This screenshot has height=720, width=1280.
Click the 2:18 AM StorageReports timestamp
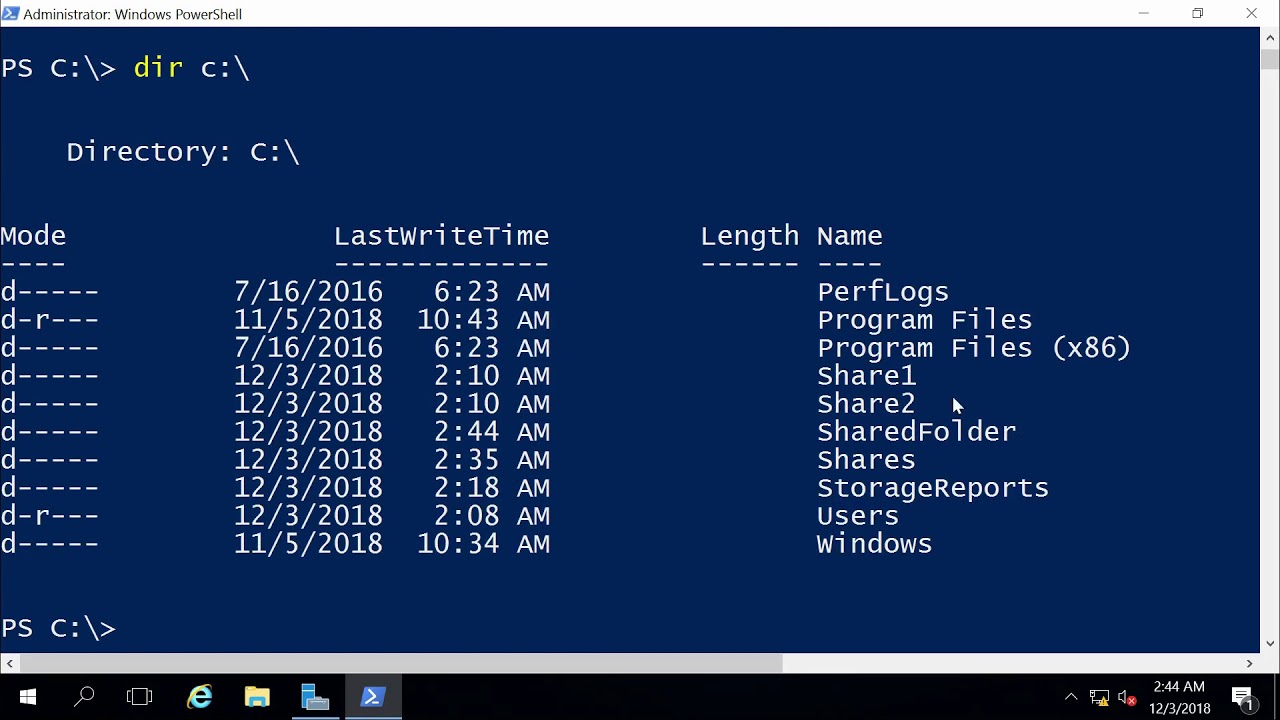(x=491, y=488)
